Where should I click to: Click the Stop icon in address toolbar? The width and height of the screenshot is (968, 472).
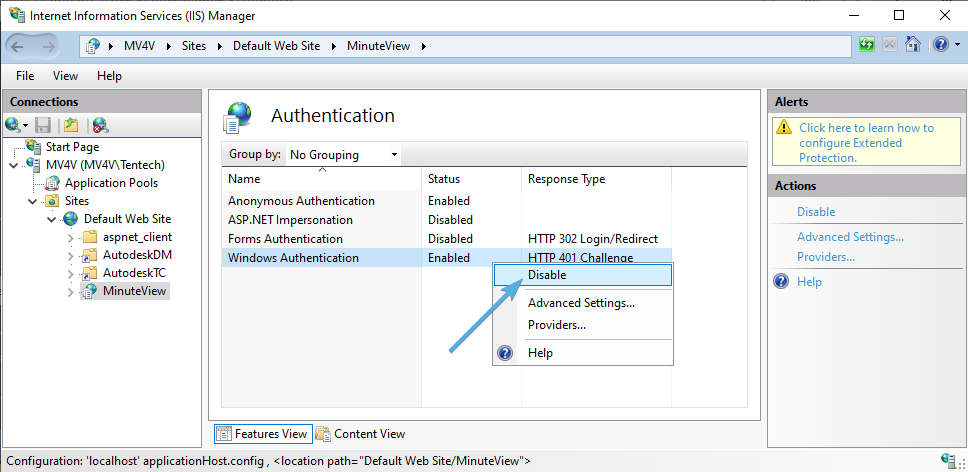(890, 44)
